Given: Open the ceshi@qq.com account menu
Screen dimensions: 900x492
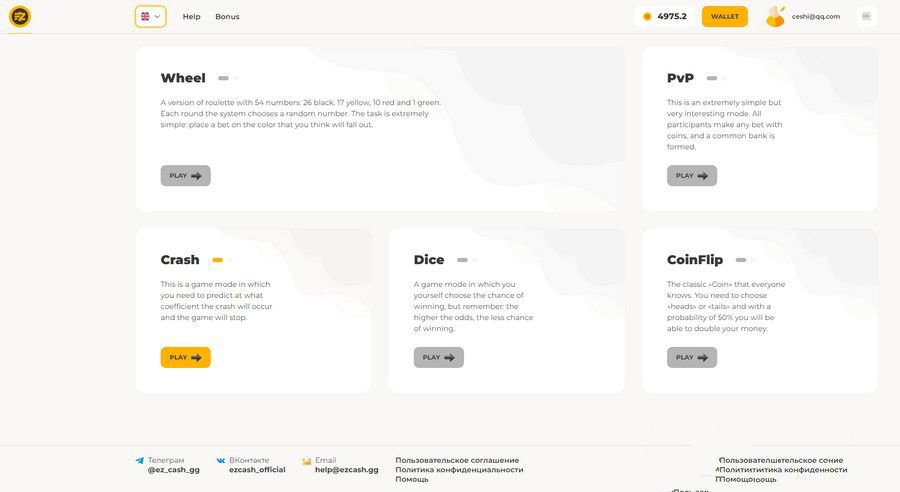Looking at the screenshot, I should [x=816, y=16].
